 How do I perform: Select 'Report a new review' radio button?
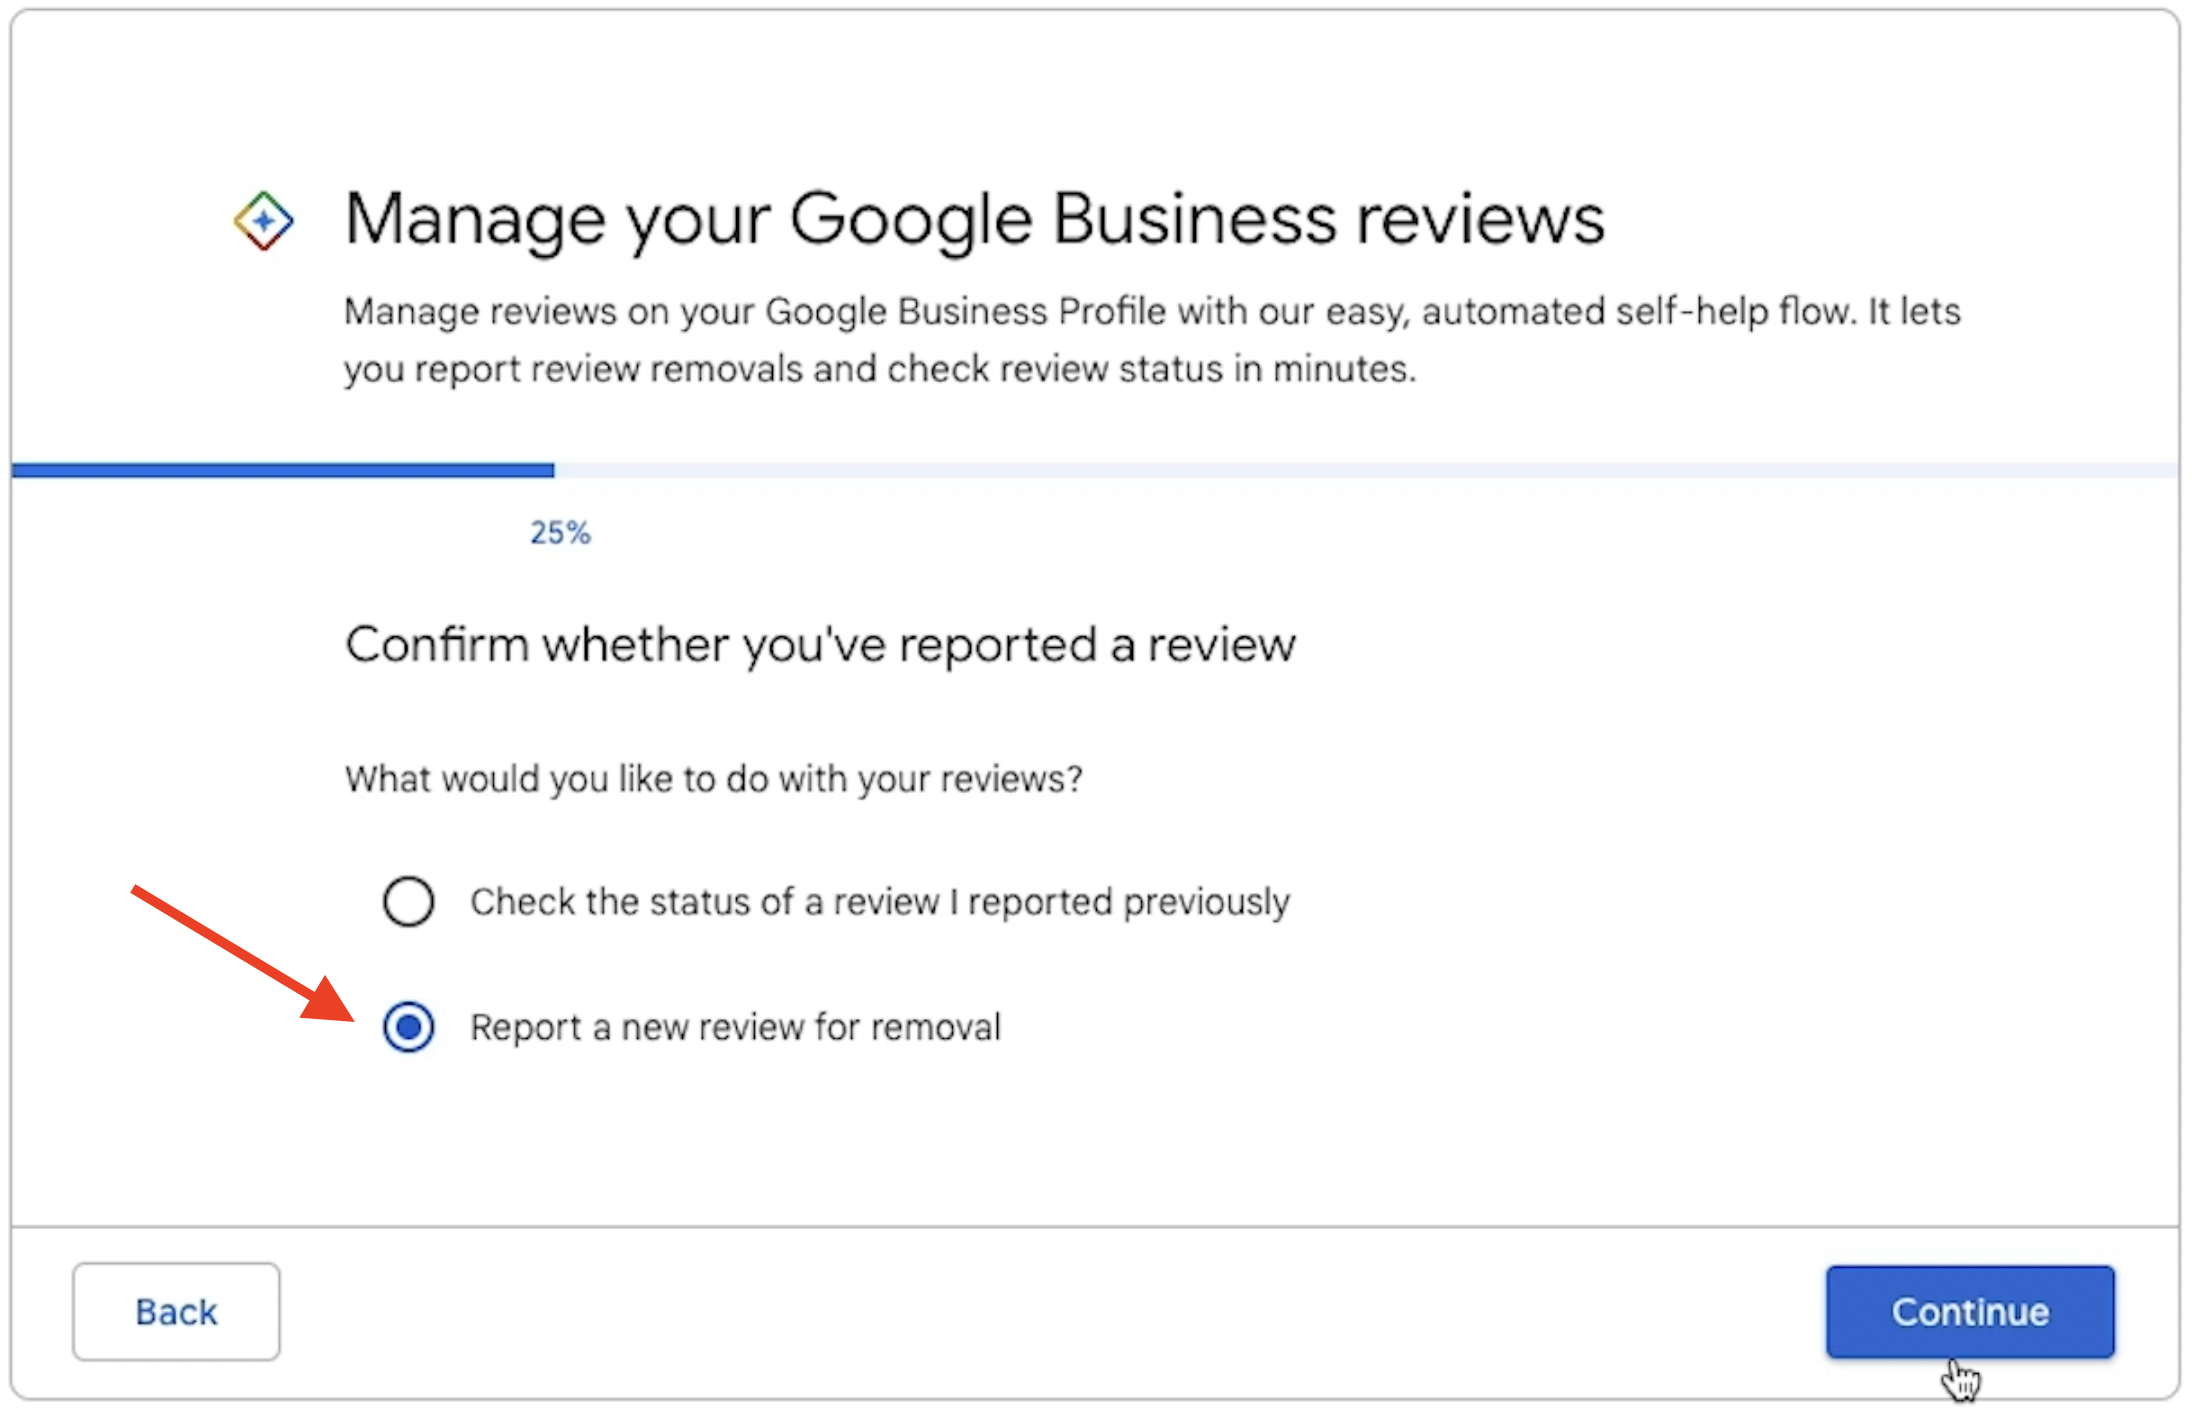408,1027
